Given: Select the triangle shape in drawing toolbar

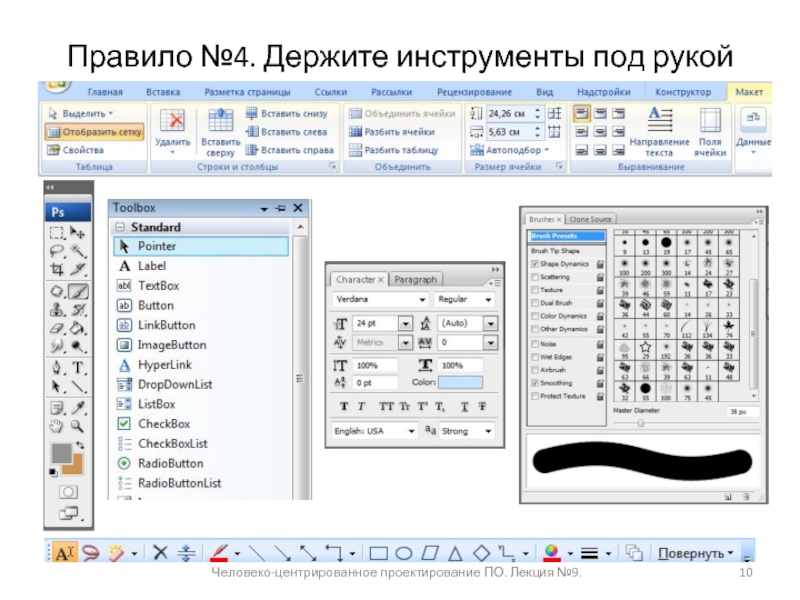Looking at the screenshot, I should [x=455, y=553].
